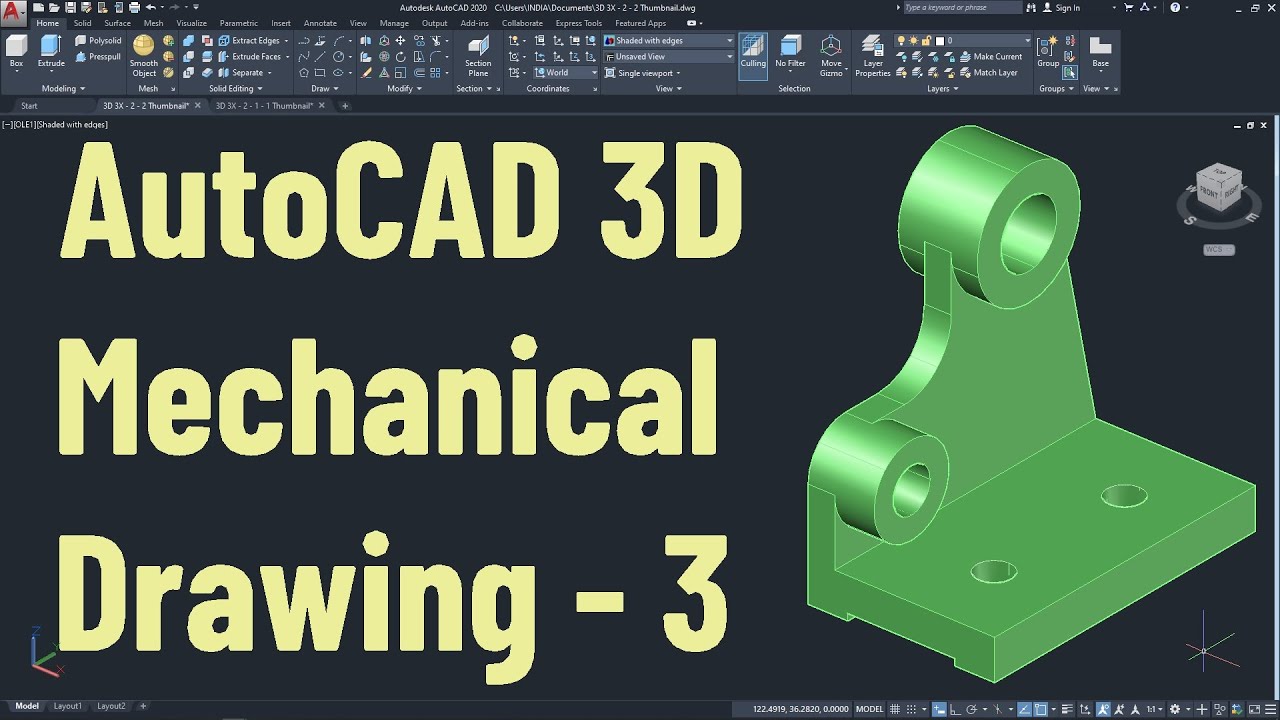Click the coordinates readout 122.4919, 36.2820, 0.0000

point(800,709)
